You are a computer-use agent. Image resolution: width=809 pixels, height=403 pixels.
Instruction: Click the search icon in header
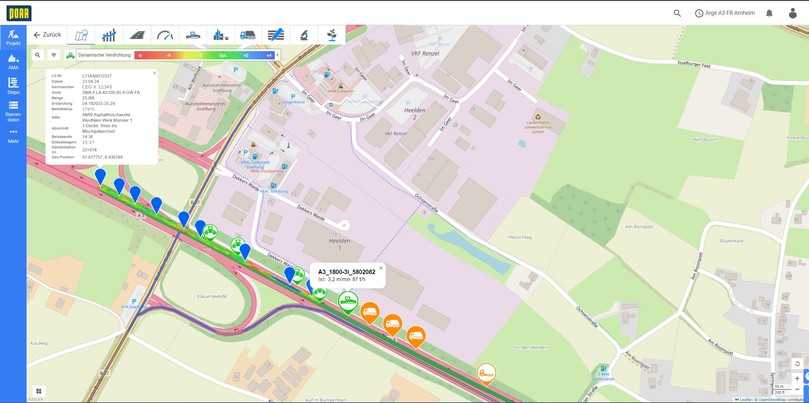[x=677, y=13]
